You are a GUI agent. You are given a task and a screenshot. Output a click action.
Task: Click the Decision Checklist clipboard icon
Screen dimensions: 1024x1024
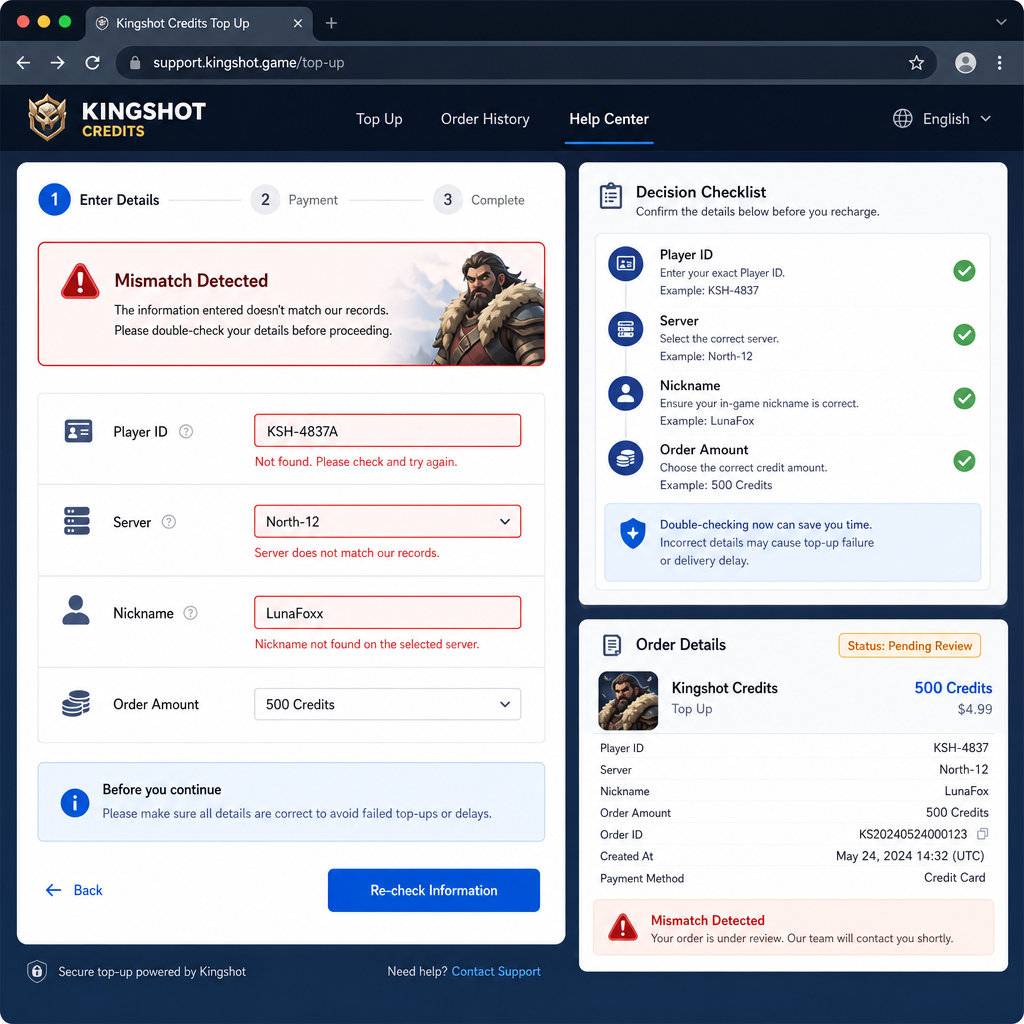611,196
